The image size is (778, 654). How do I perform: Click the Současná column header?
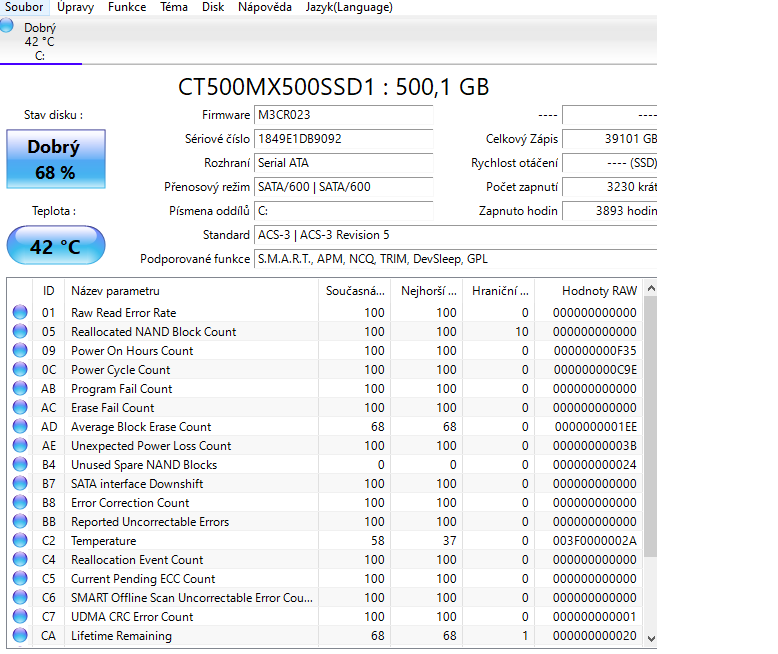(354, 291)
